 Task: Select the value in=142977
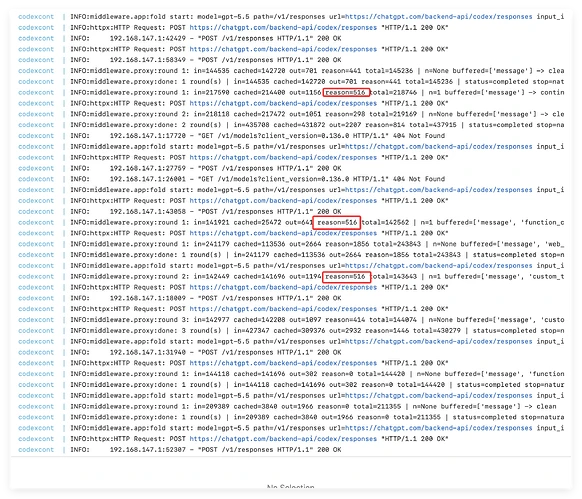click(212, 320)
